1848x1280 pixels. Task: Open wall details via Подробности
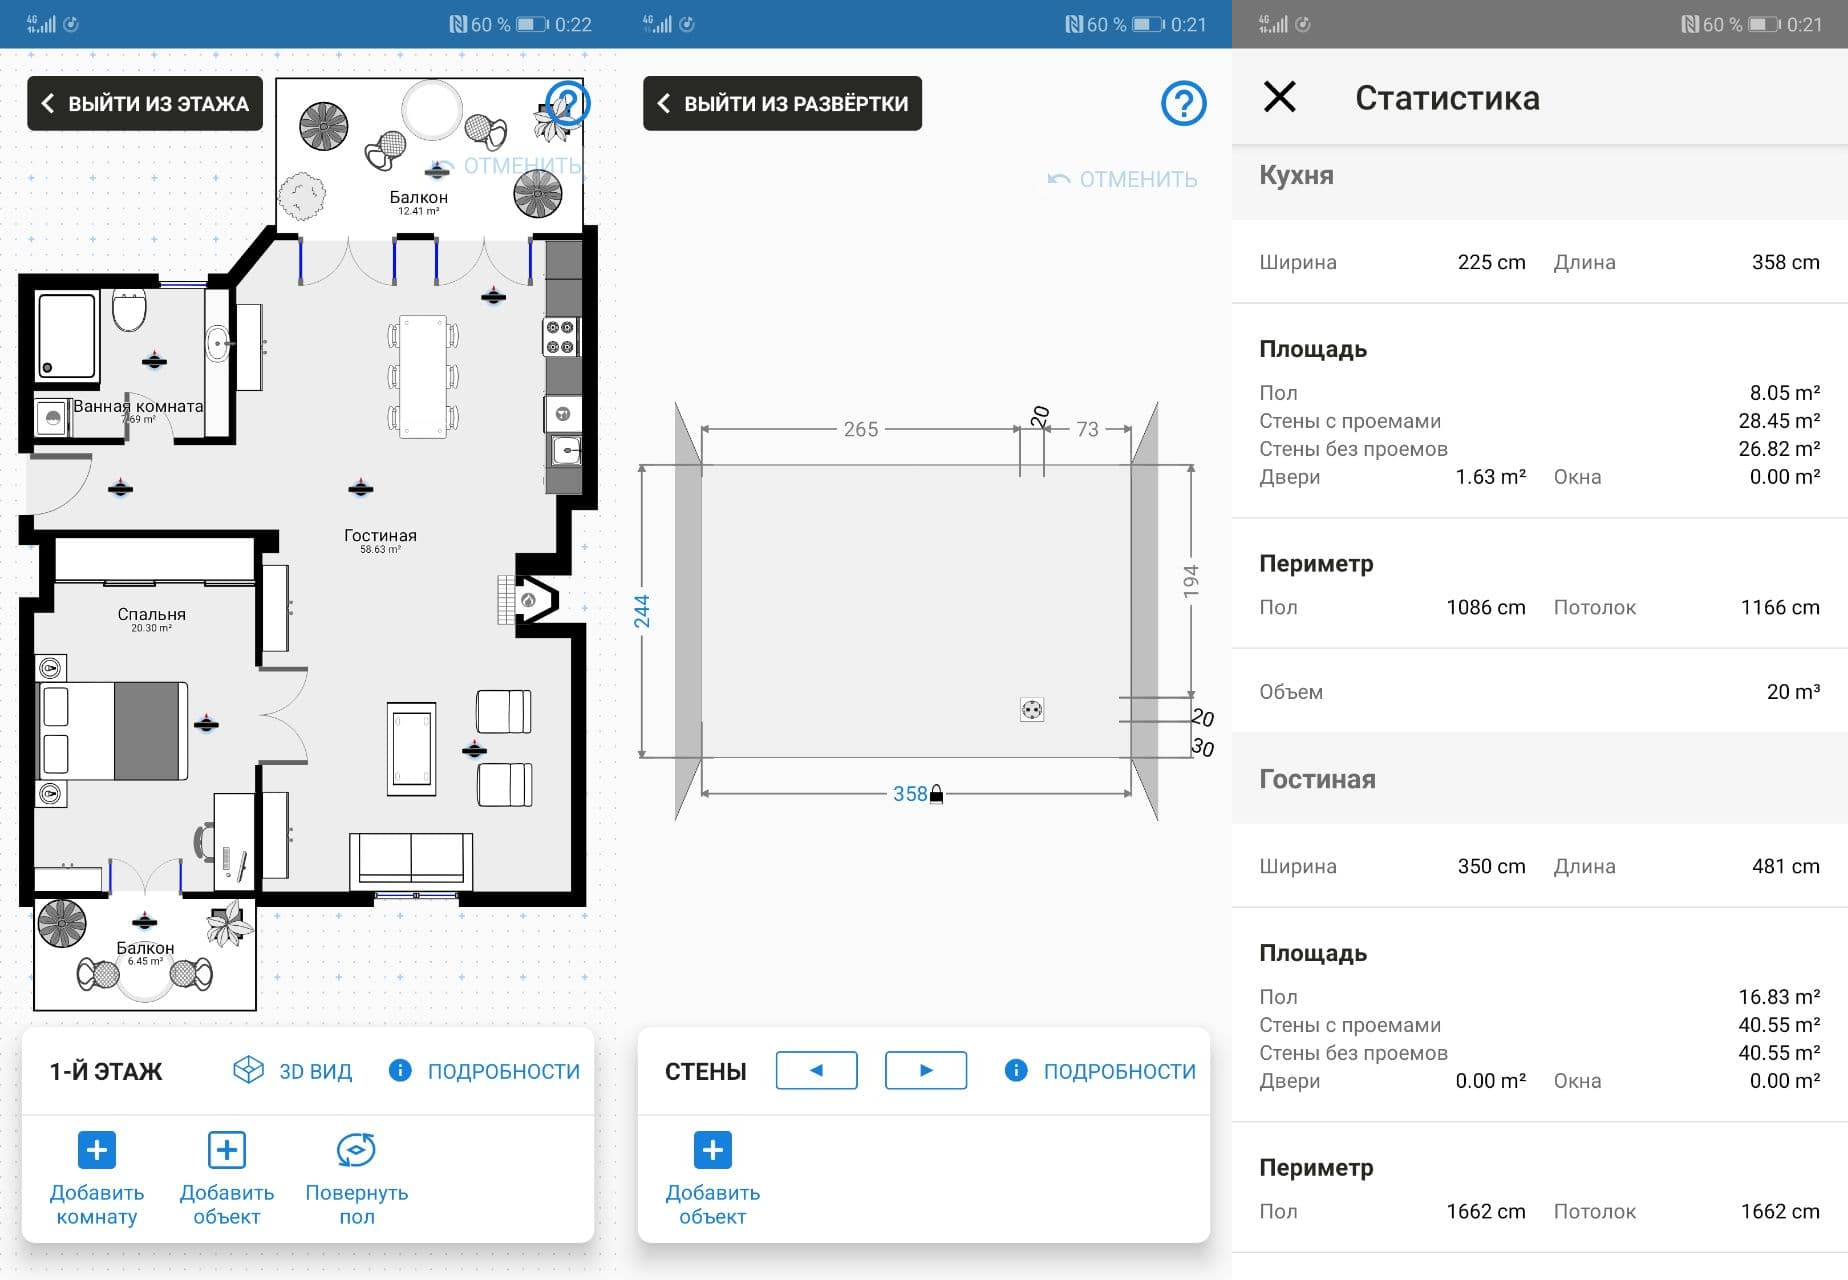coord(1101,1071)
